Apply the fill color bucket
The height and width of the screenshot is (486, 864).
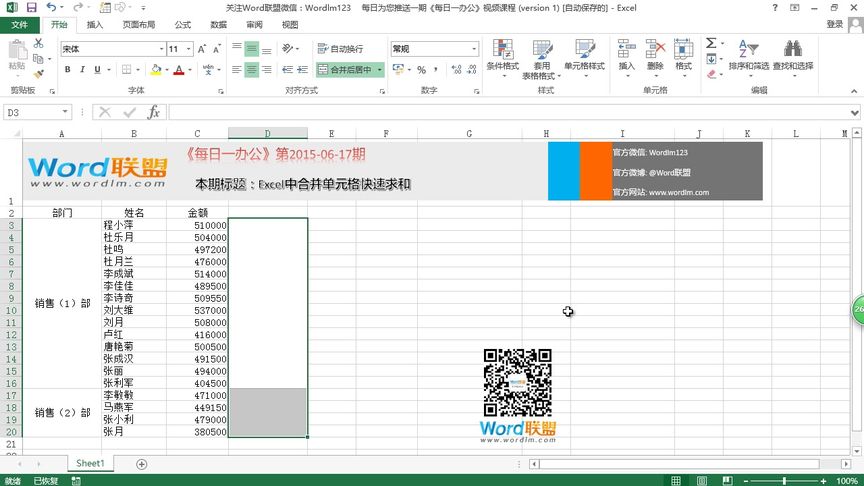pyautogui.click(x=155, y=70)
